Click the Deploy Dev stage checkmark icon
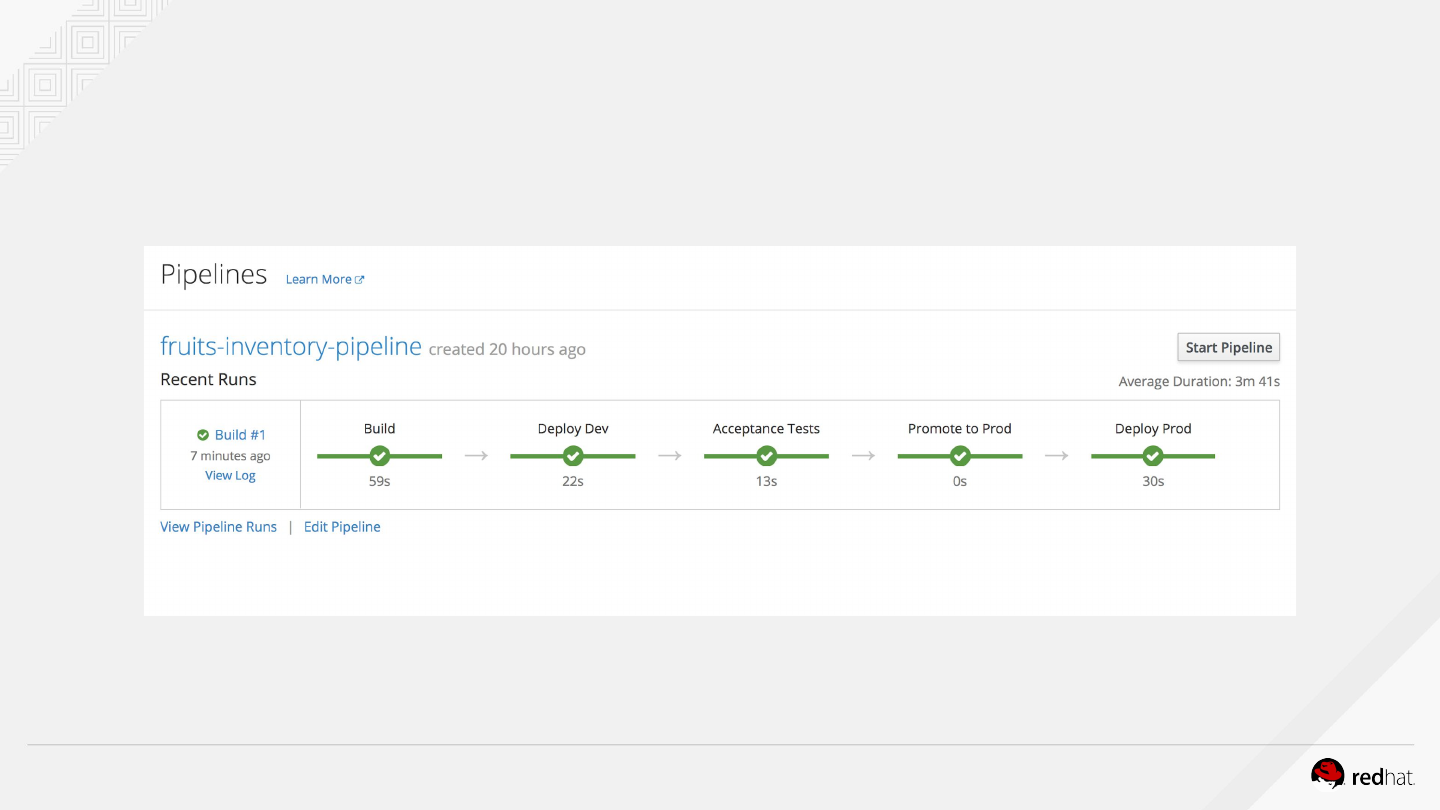1440x810 pixels. coord(573,456)
